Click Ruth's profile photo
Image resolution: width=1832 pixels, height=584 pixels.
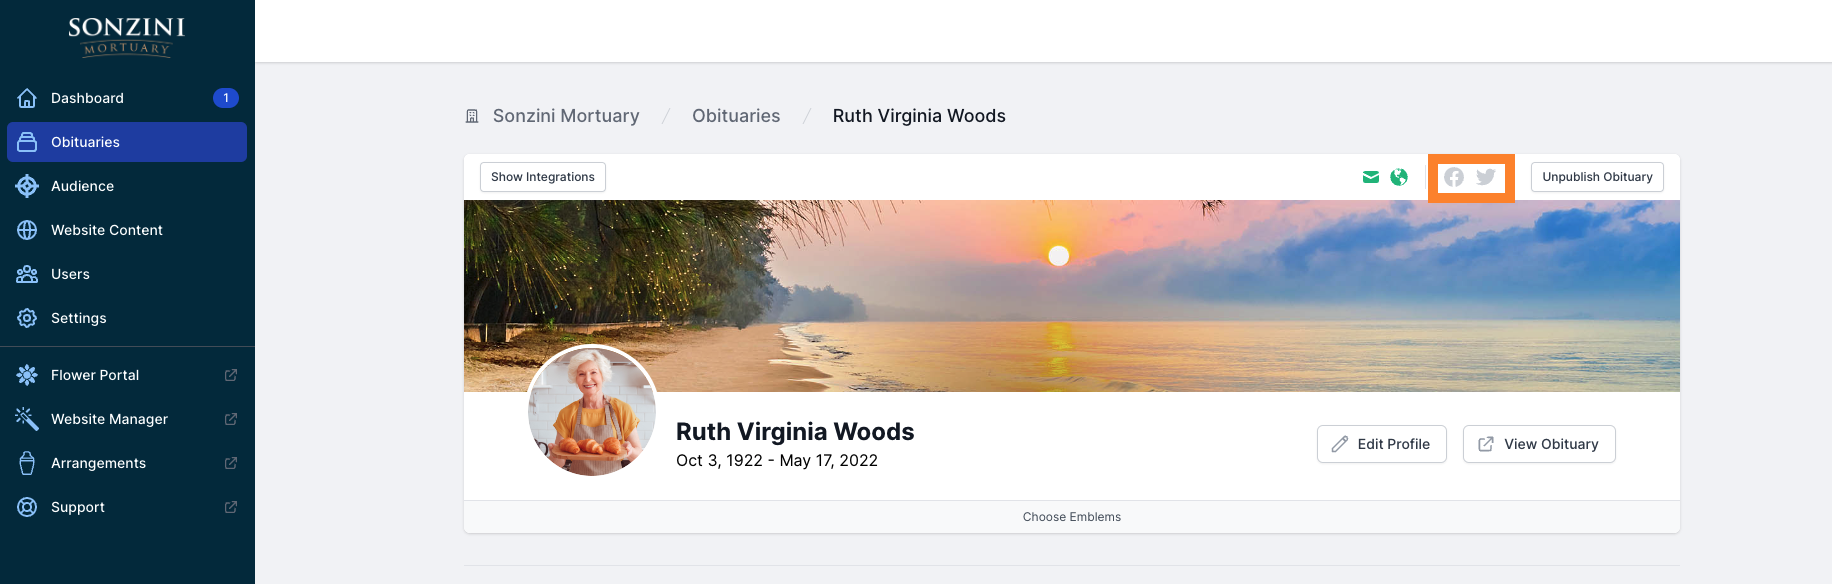(x=591, y=411)
